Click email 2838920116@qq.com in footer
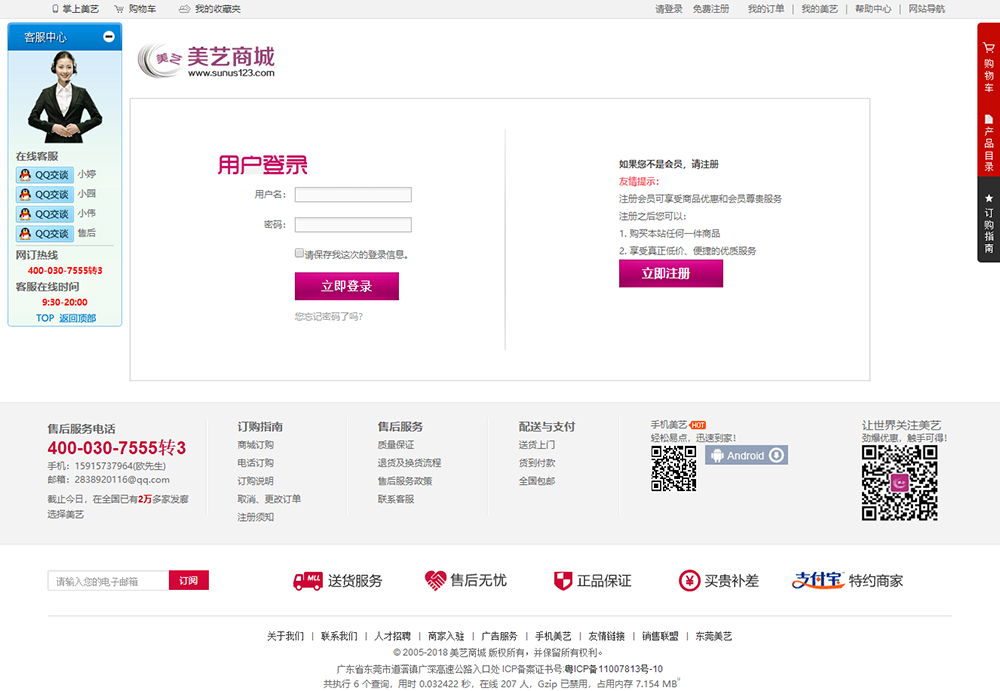Viewport: 1000px width, 691px height. pyautogui.click(x=122, y=480)
